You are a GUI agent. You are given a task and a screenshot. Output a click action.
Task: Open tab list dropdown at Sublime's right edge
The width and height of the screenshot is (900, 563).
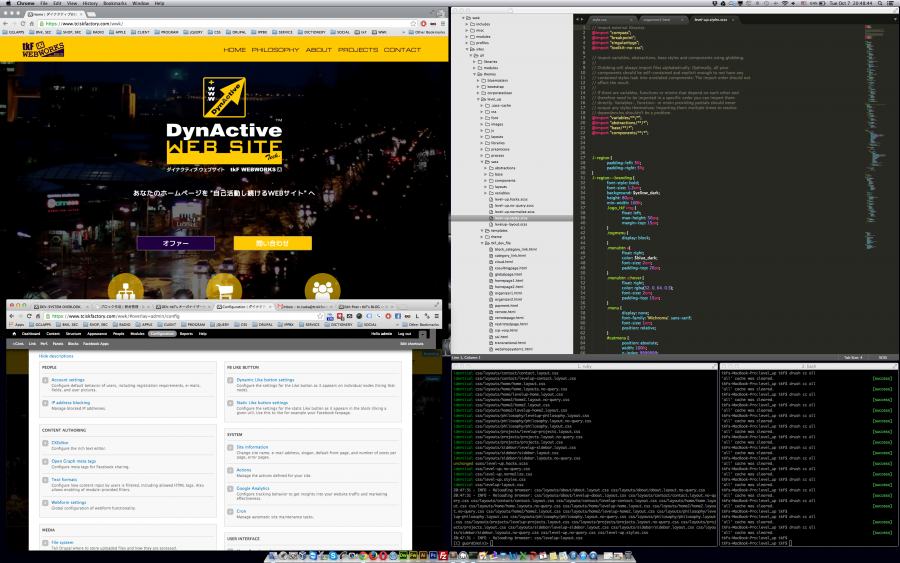pos(895,20)
